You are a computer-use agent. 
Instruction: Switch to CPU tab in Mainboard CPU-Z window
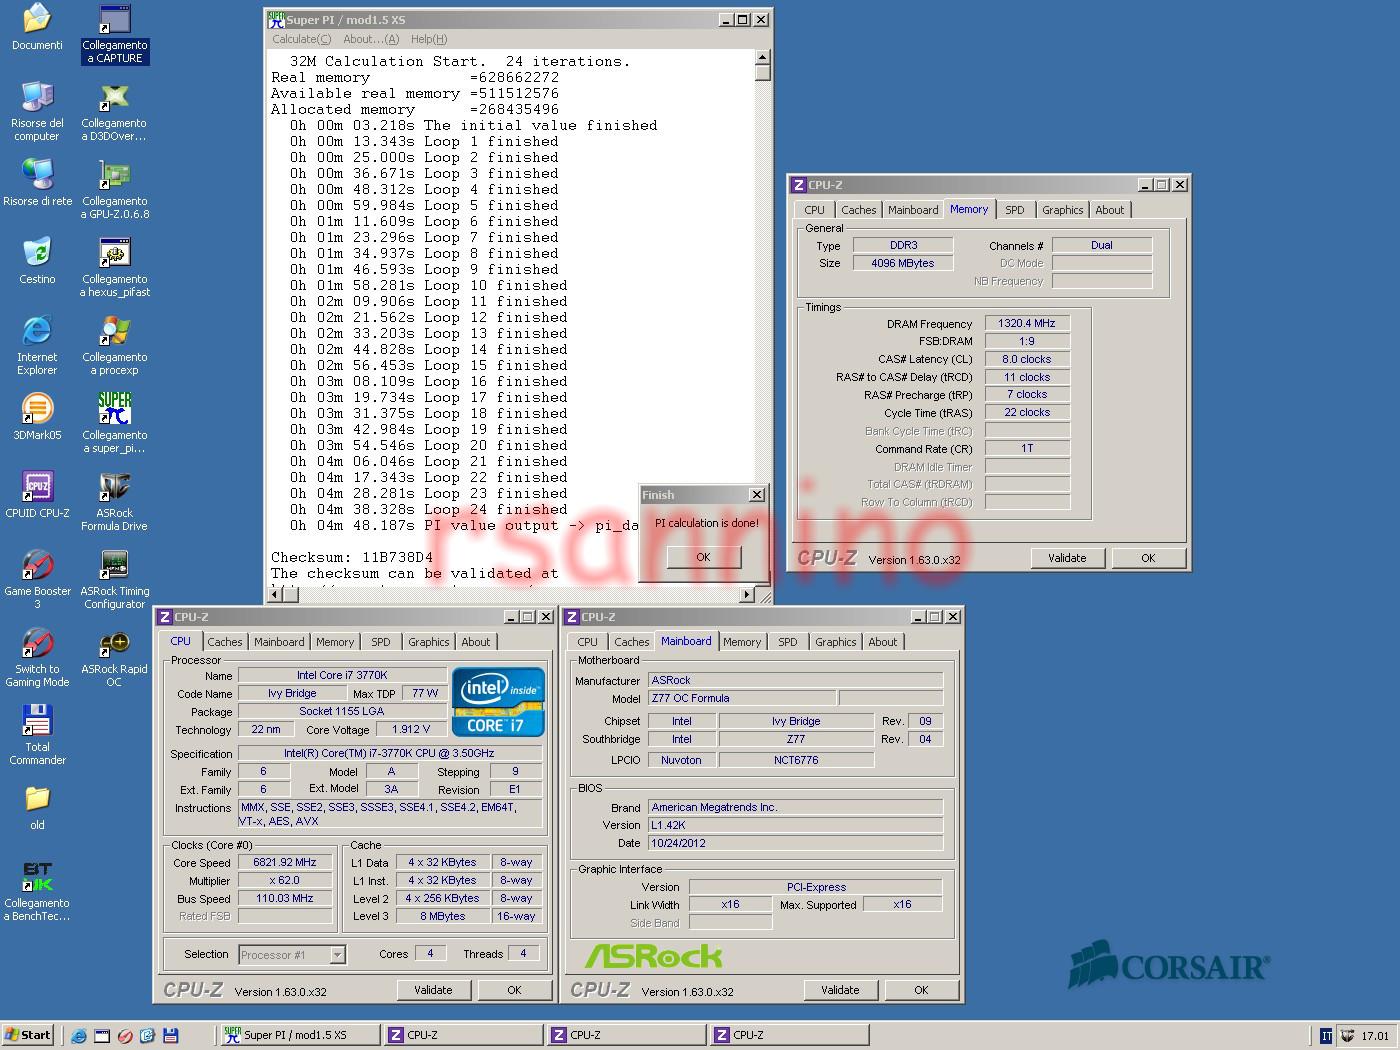point(587,642)
